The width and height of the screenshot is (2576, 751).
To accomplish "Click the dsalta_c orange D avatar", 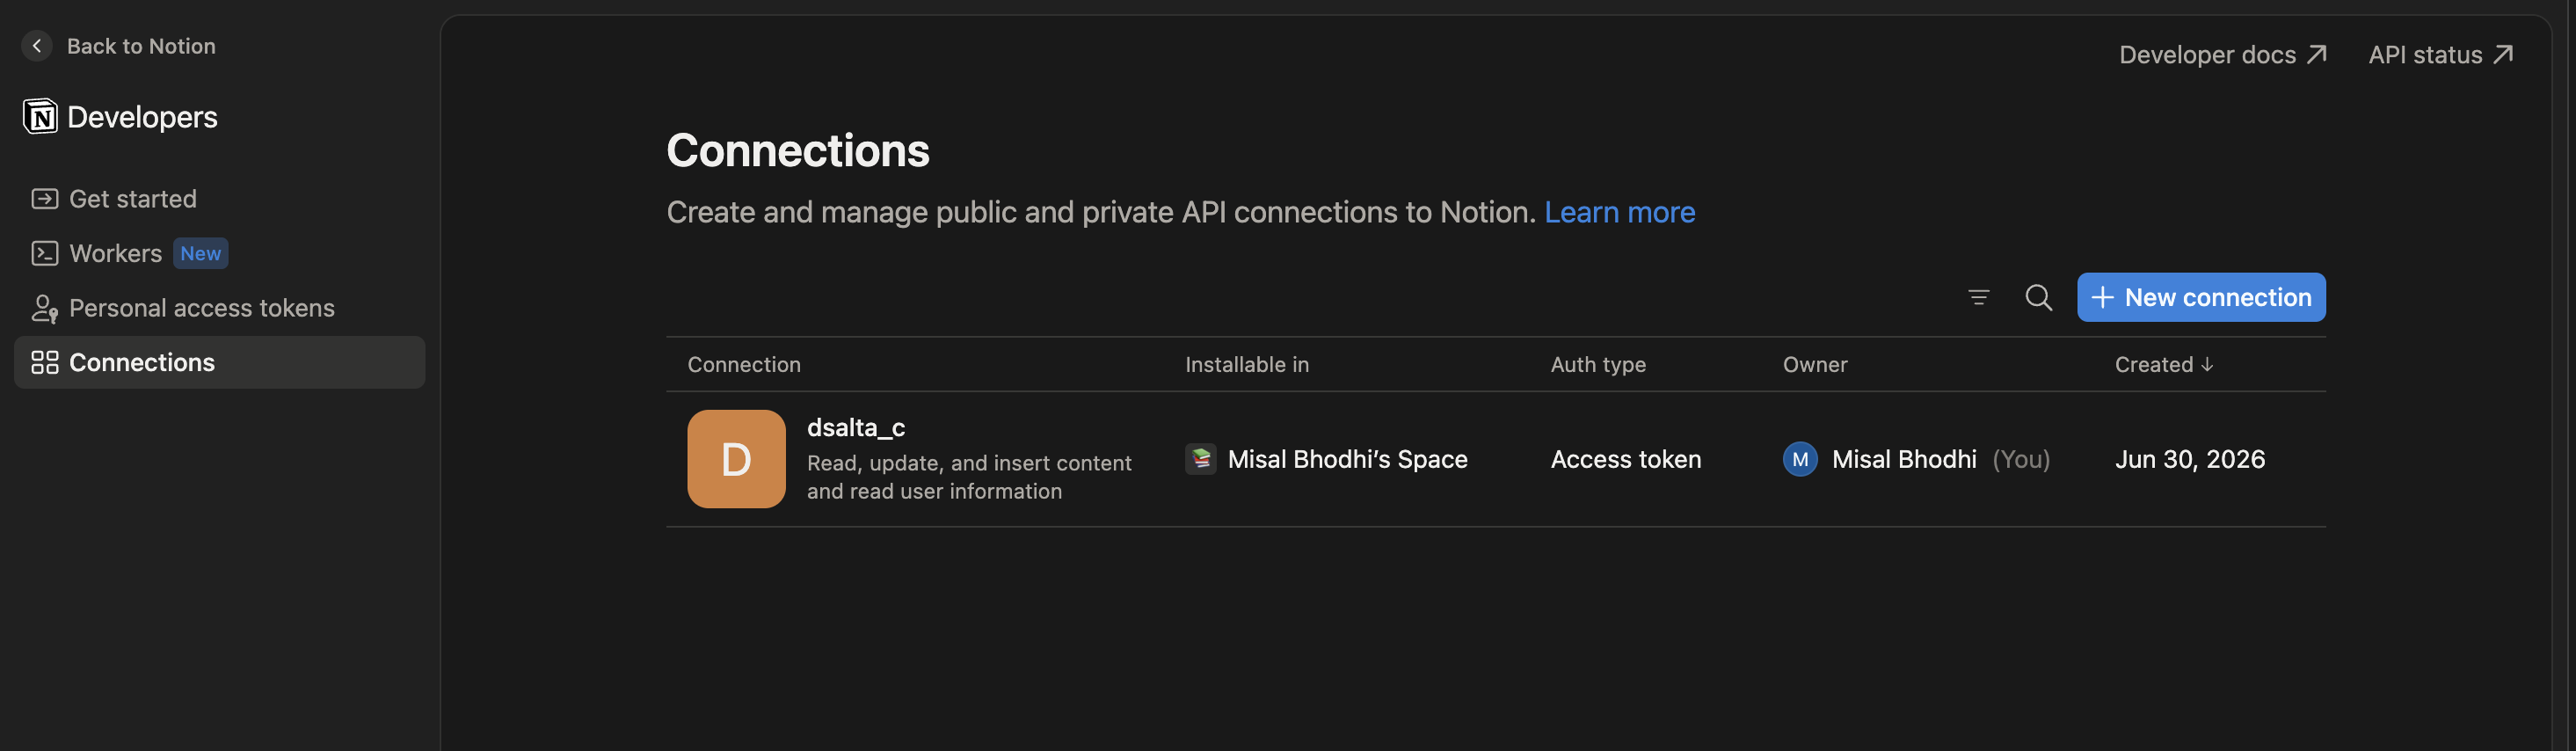I will point(736,459).
